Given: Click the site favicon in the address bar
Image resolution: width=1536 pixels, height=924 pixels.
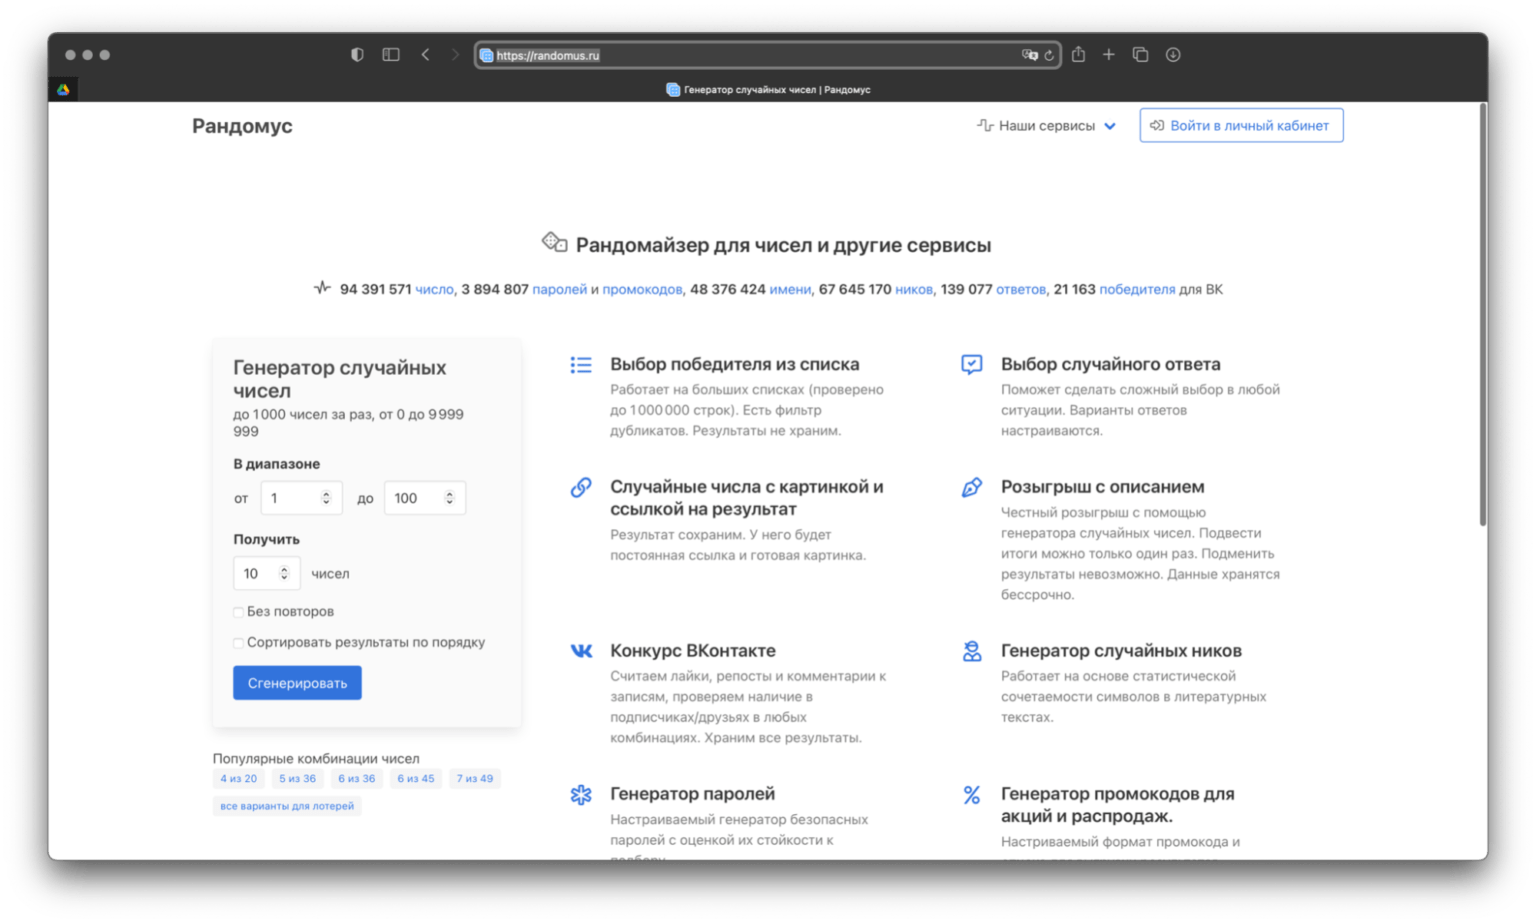Looking at the screenshot, I should coord(486,55).
